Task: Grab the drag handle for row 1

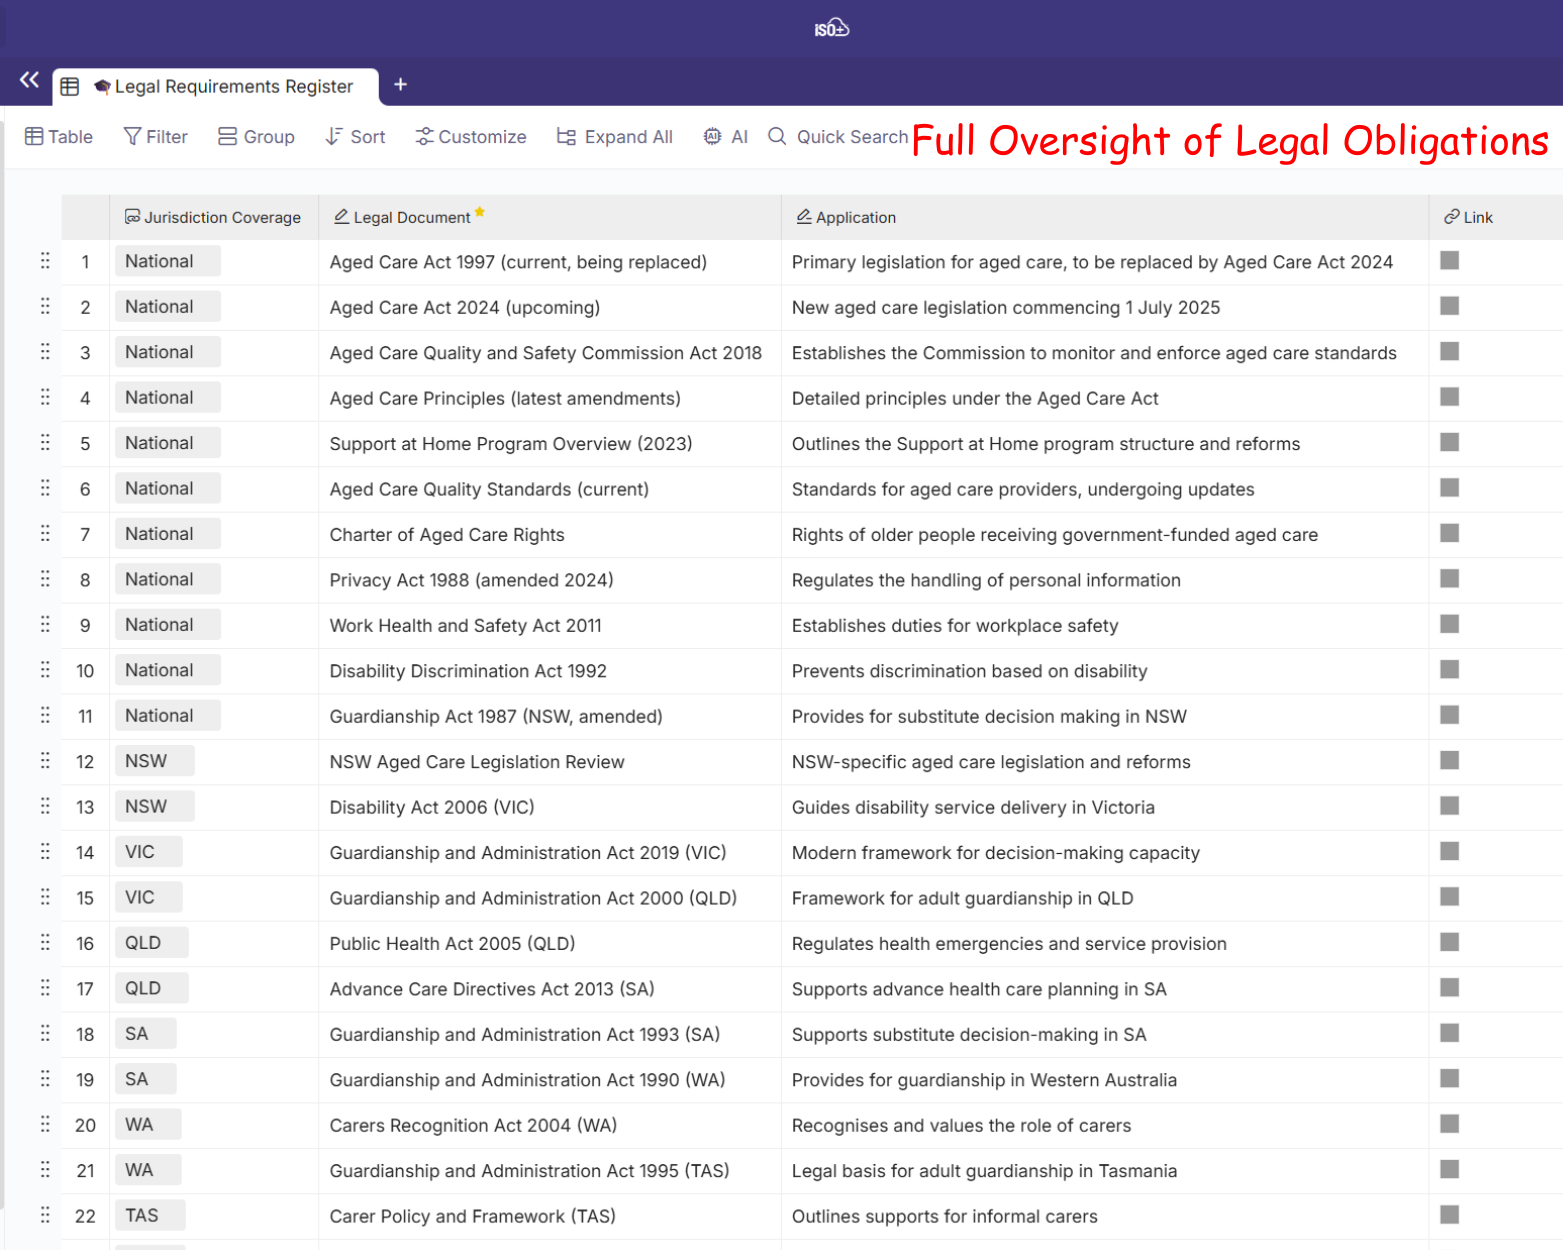Action: point(45,261)
